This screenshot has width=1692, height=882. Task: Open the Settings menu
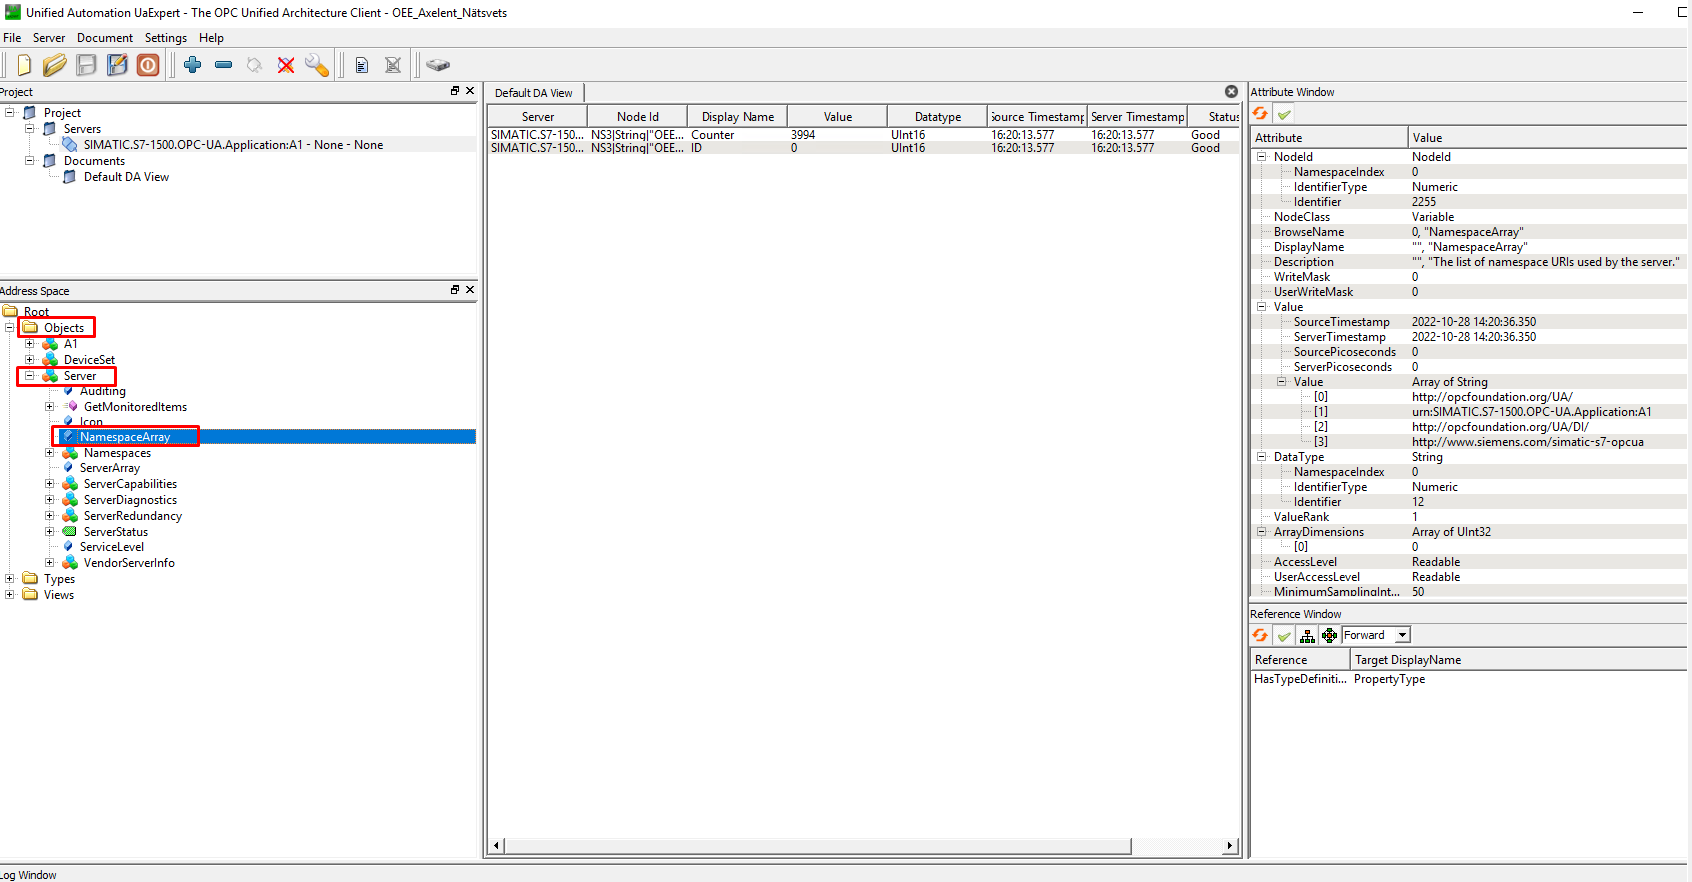[x=165, y=38]
